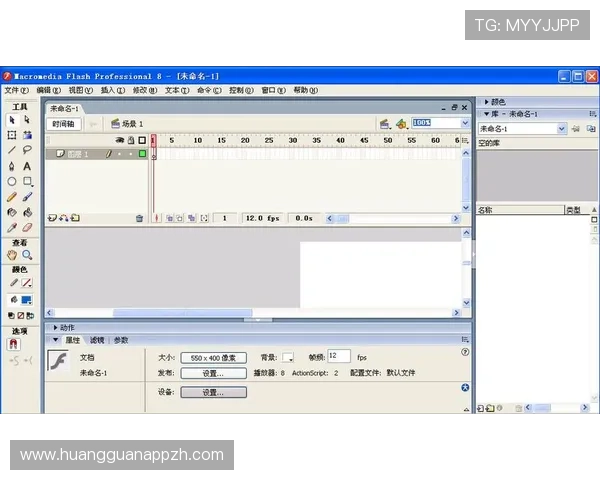Expand the 颜色 panel
Image resolution: width=600 pixels, height=480 pixels.
click(486, 102)
